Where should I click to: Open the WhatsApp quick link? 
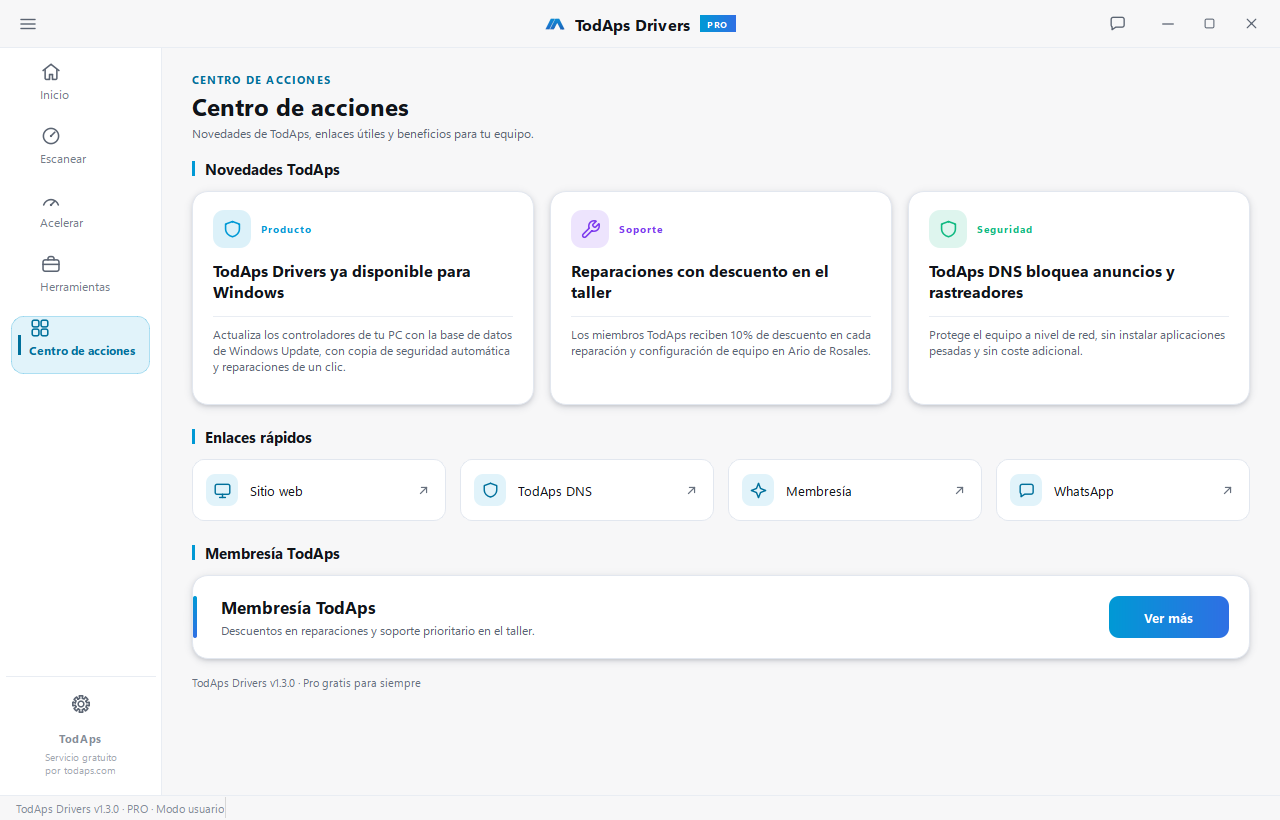click(x=1123, y=490)
